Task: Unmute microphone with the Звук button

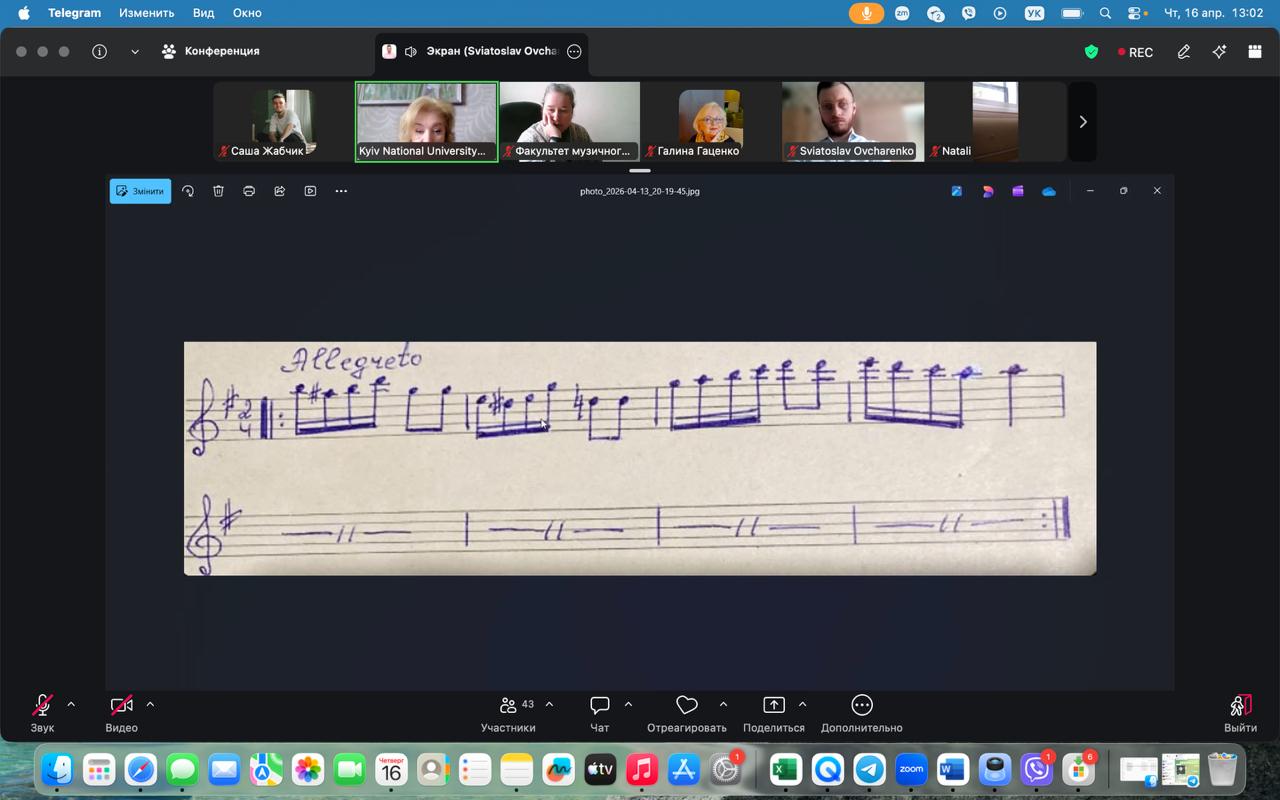Action: (42, 714)
